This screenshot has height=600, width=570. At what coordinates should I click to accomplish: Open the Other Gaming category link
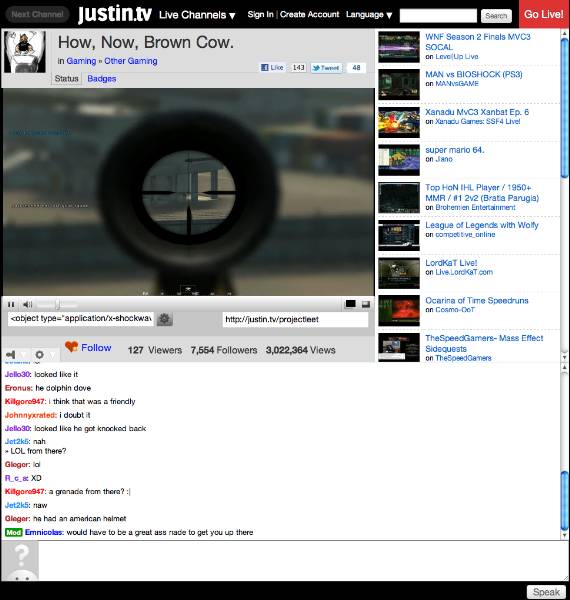click(x=131, y=61)
